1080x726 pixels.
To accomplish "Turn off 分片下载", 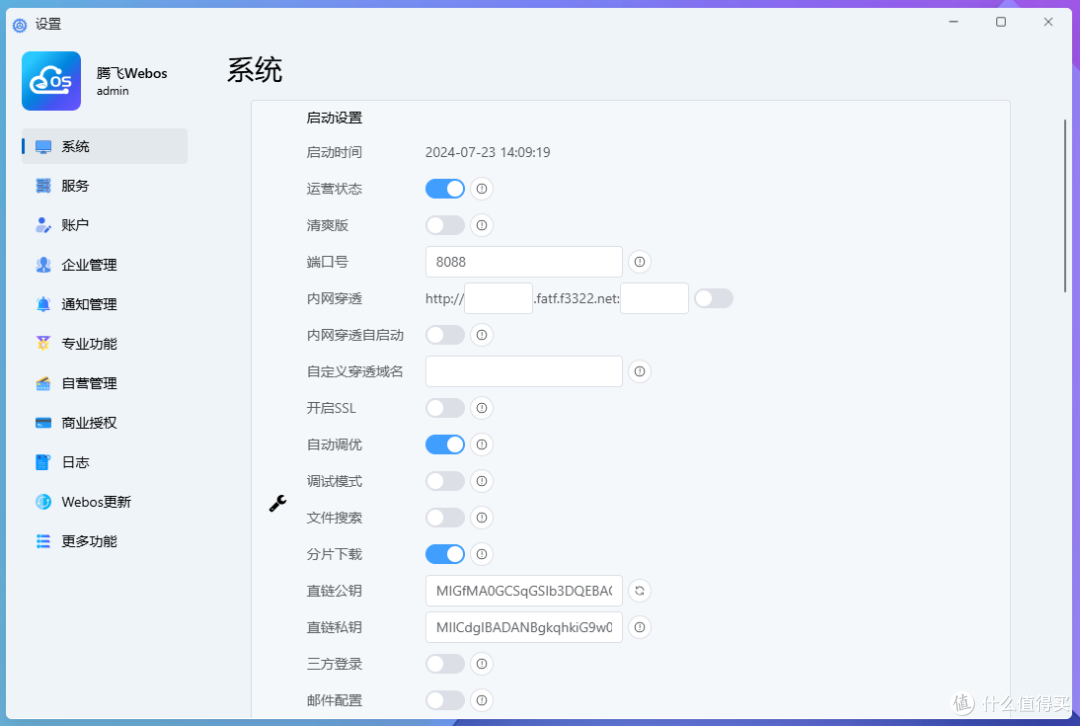I will coord(444,554).
